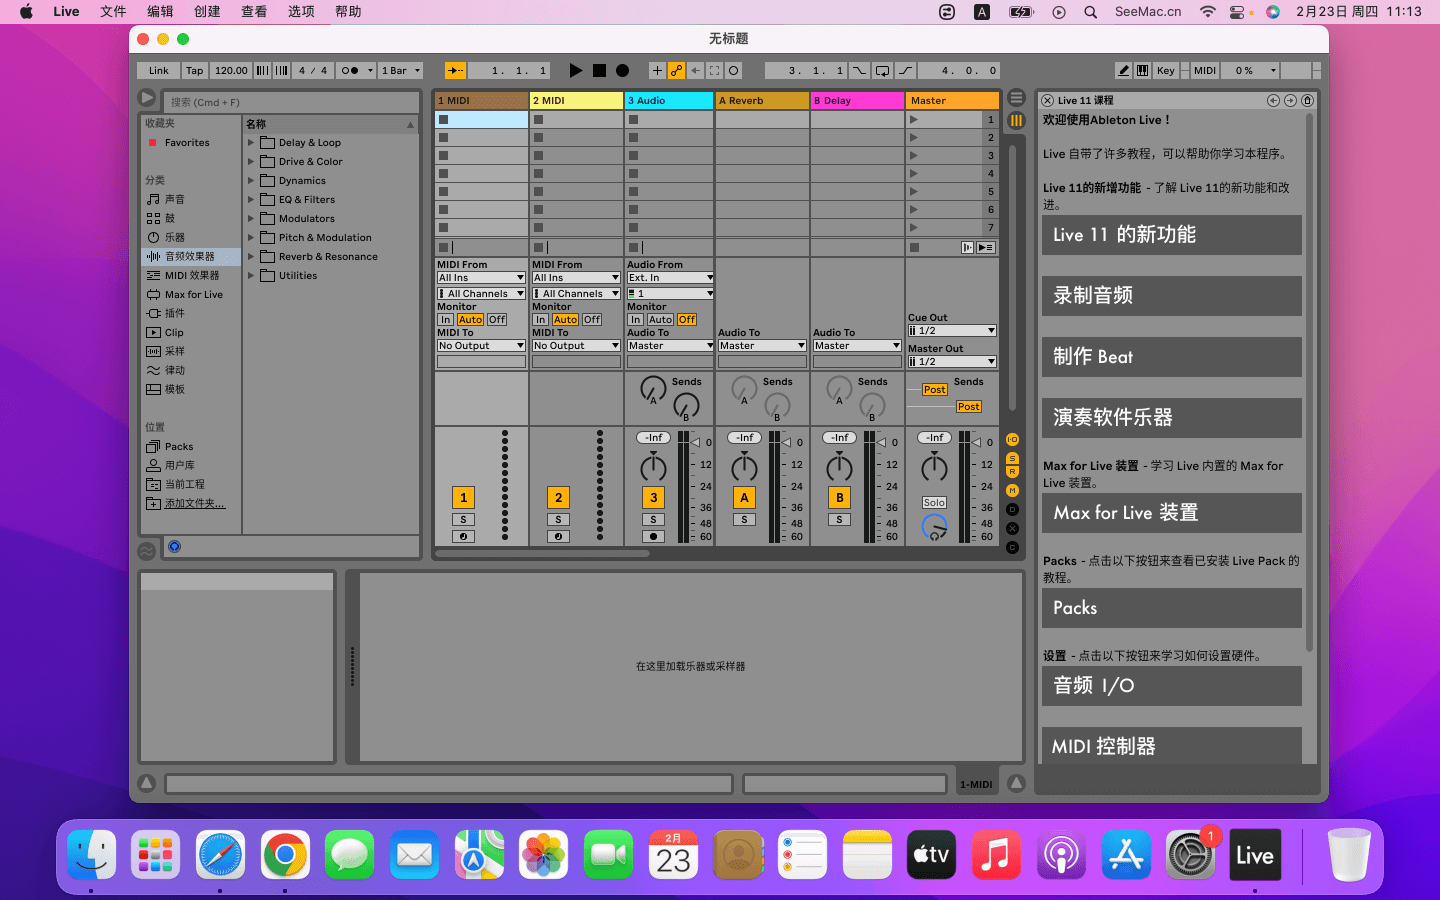1440x900 pixels.
Task: Select Session View selector icon
Action: (1016, 120)
